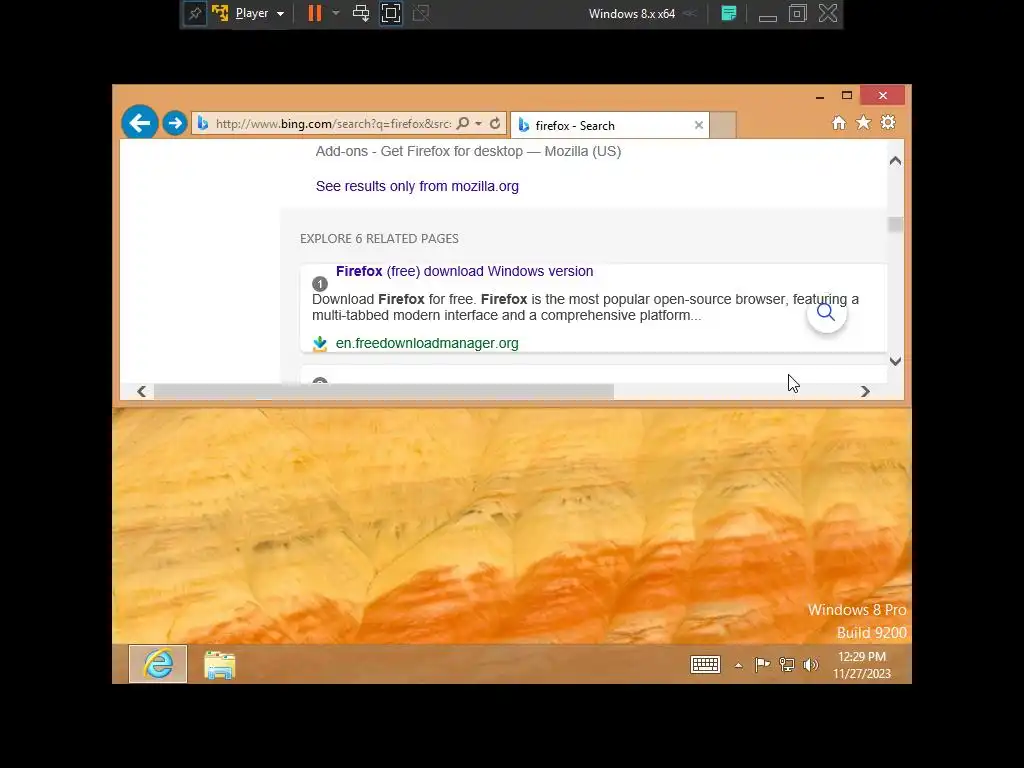The image size is (1024, 768).
Task: Click the floating blue search magnifier button
Action: click(826, 313)
